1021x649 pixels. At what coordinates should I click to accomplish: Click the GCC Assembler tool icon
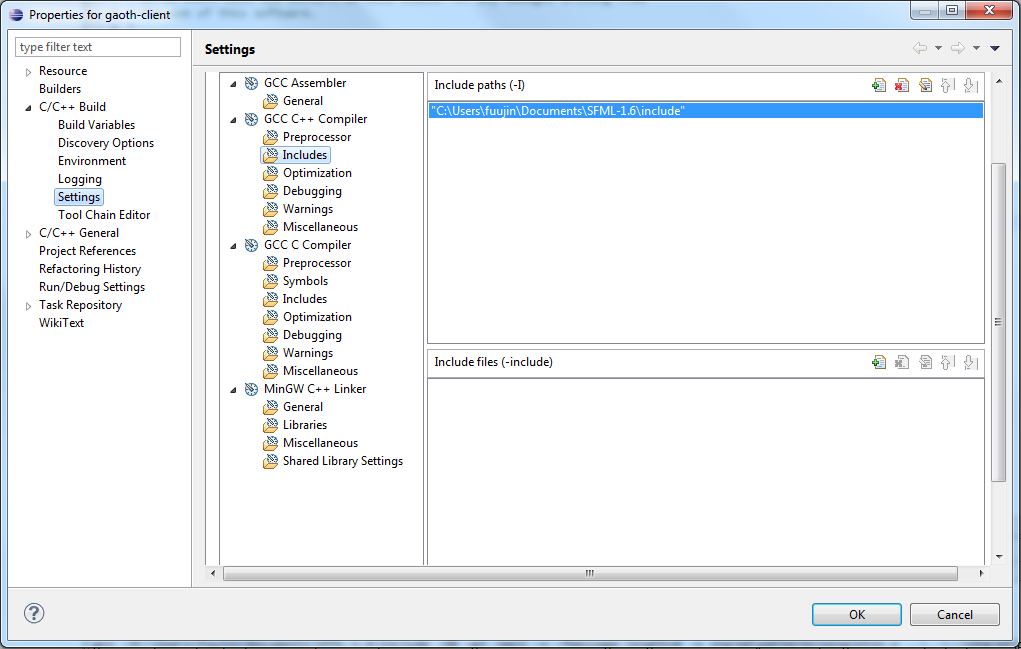pyautogui.click(x=251, y=83)
